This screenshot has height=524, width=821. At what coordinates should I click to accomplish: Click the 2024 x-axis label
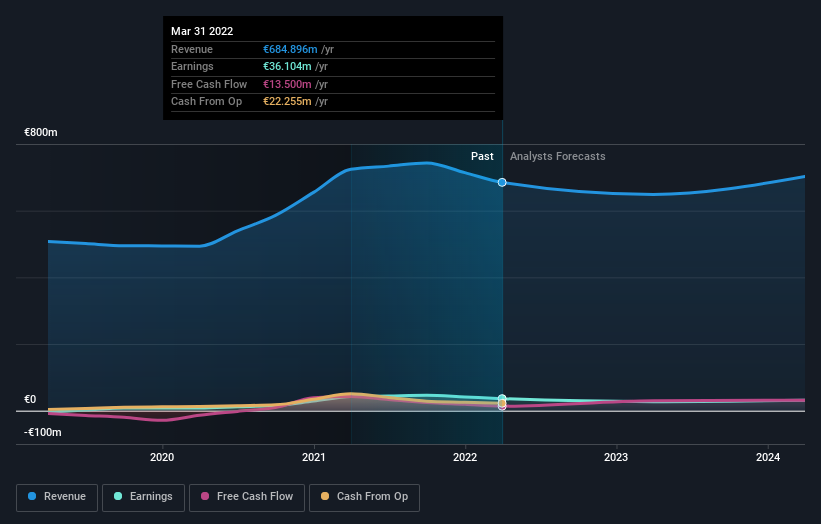pos(768,457)
